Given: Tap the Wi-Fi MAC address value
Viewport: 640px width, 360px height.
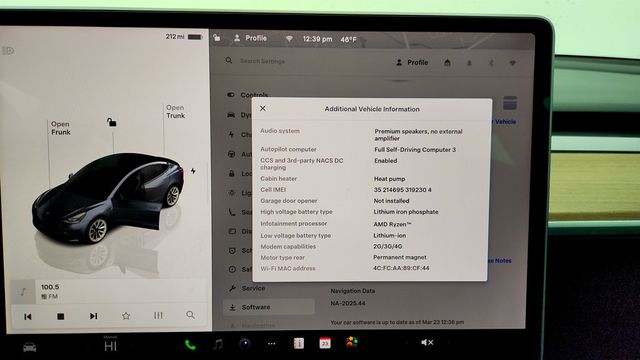Looking at the screenshot, I should (x=401, y=268).
